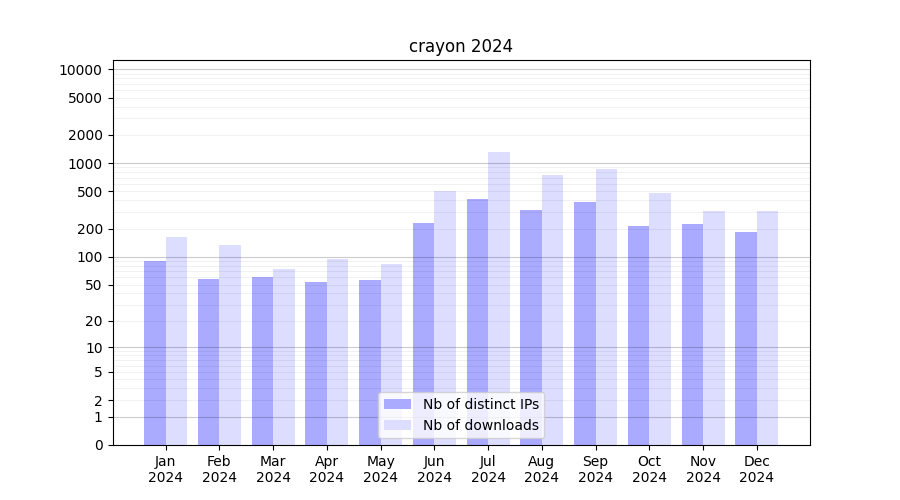Click the Jan 2024 distinct IPs bar
The height and width of the screenshot is (500, 900).
point(155,352)
